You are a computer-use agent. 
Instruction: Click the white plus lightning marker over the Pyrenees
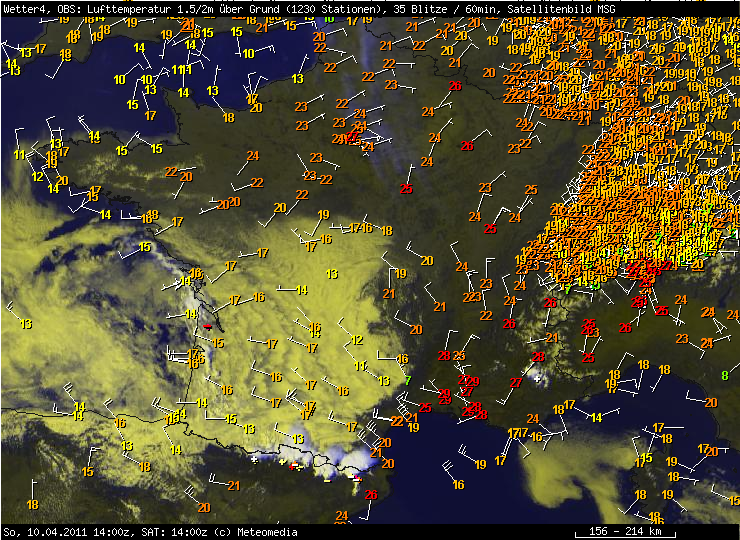click(254, 459)
